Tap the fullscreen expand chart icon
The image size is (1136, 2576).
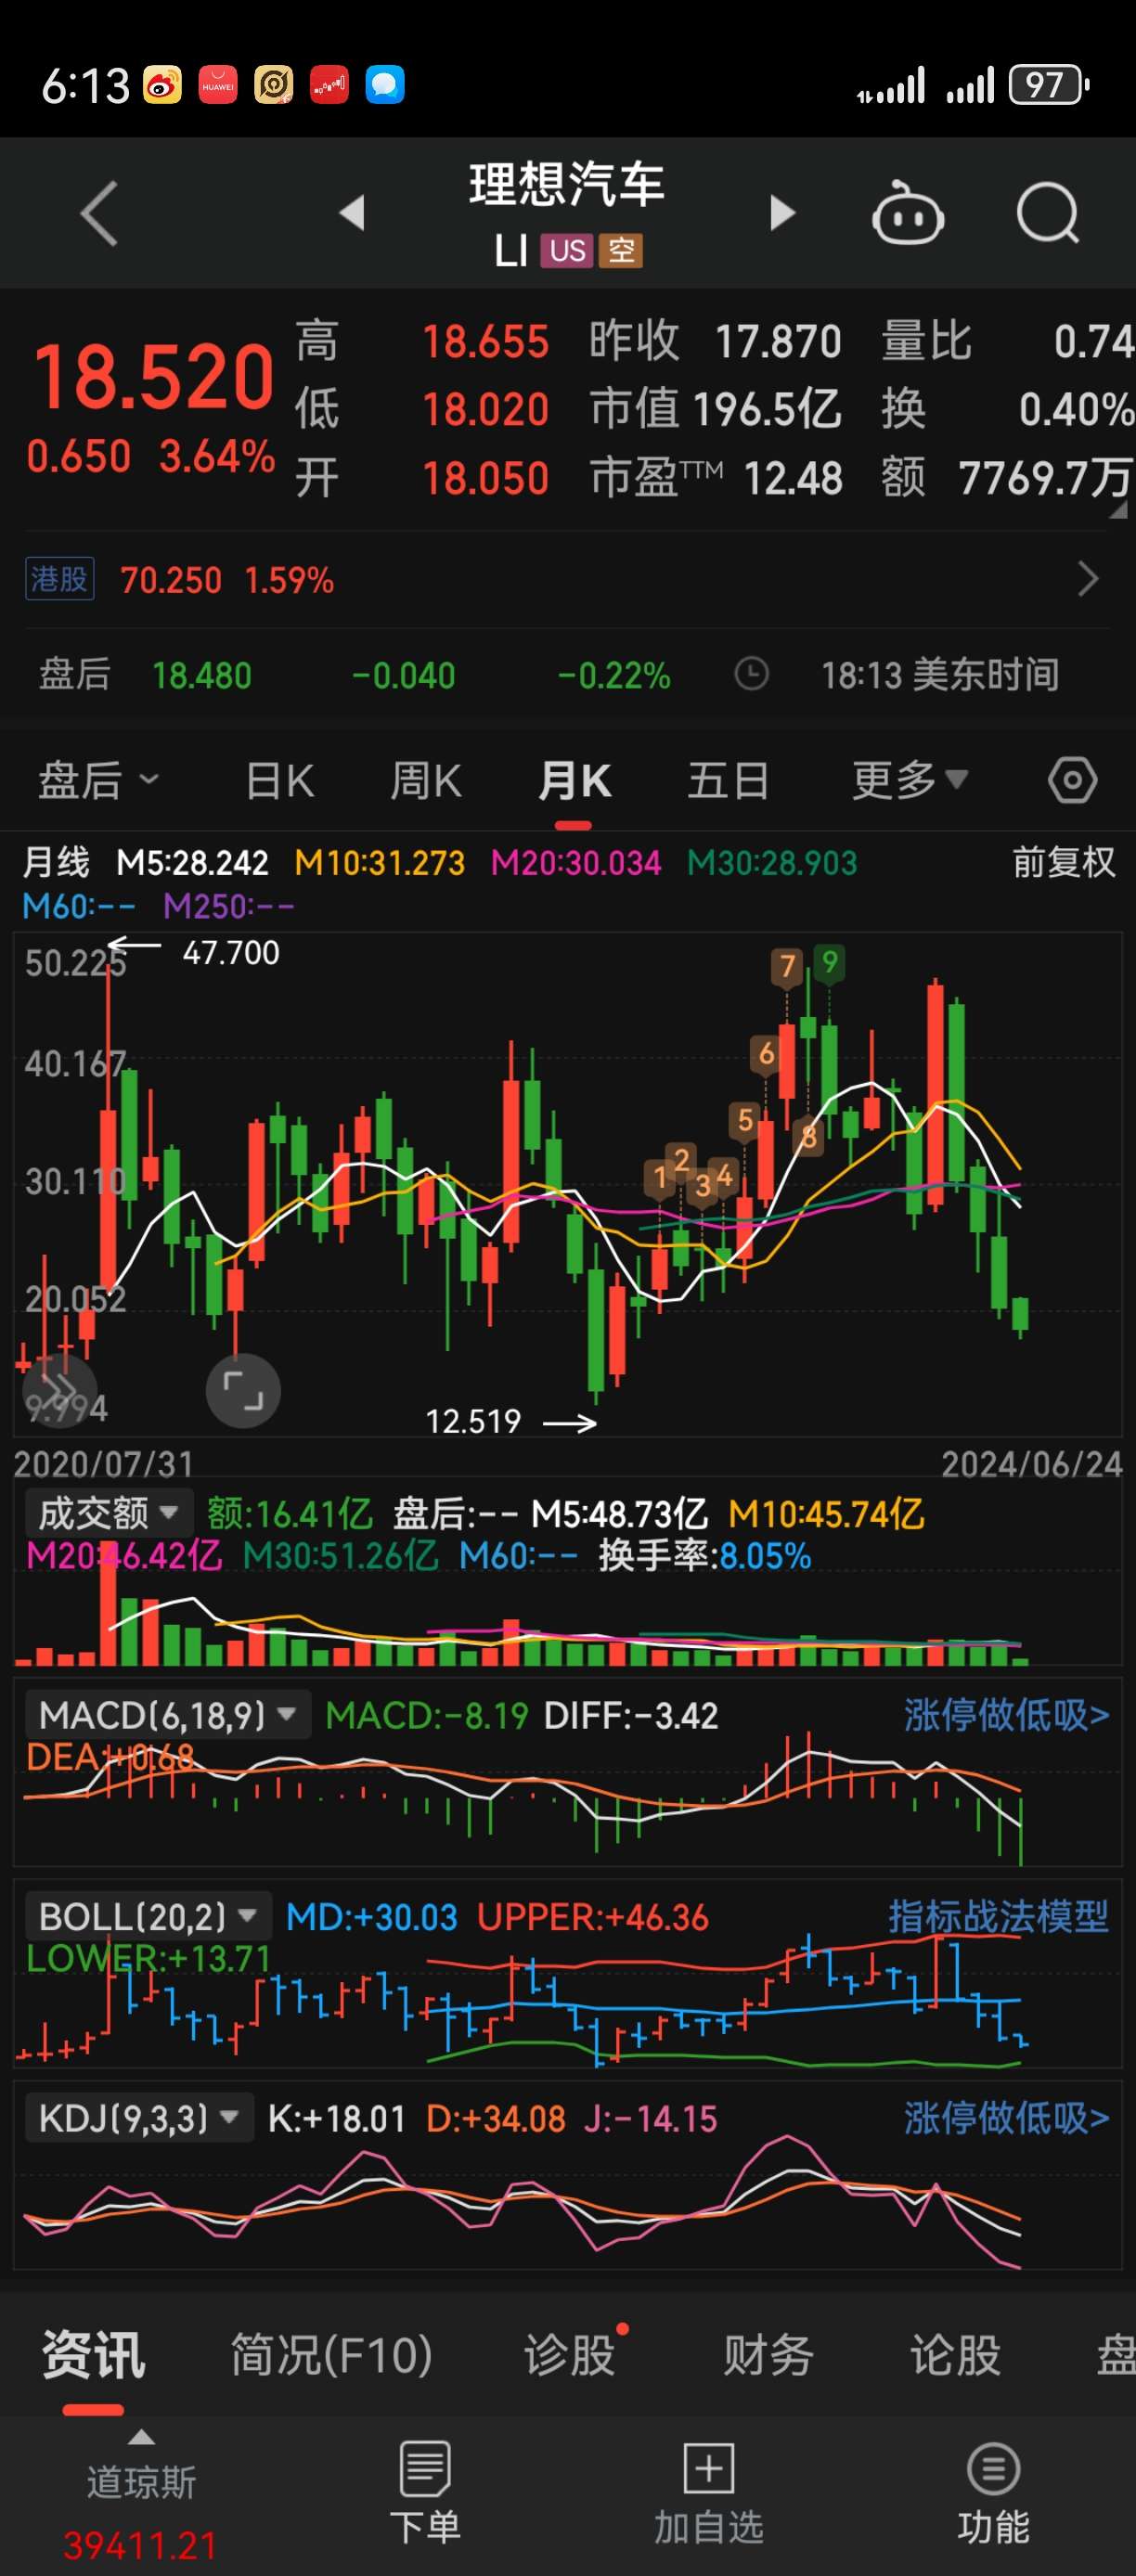(243, 1390)
